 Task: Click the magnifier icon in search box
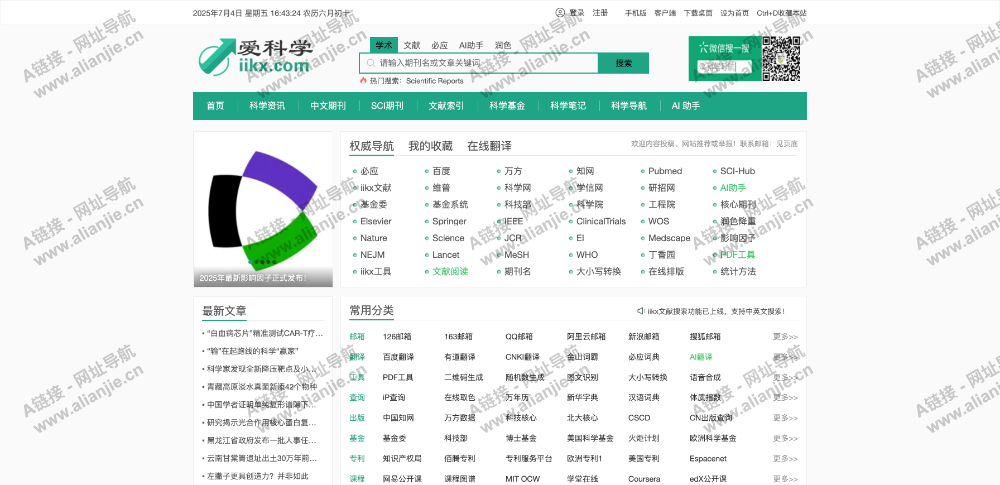[x=370, y=63]
